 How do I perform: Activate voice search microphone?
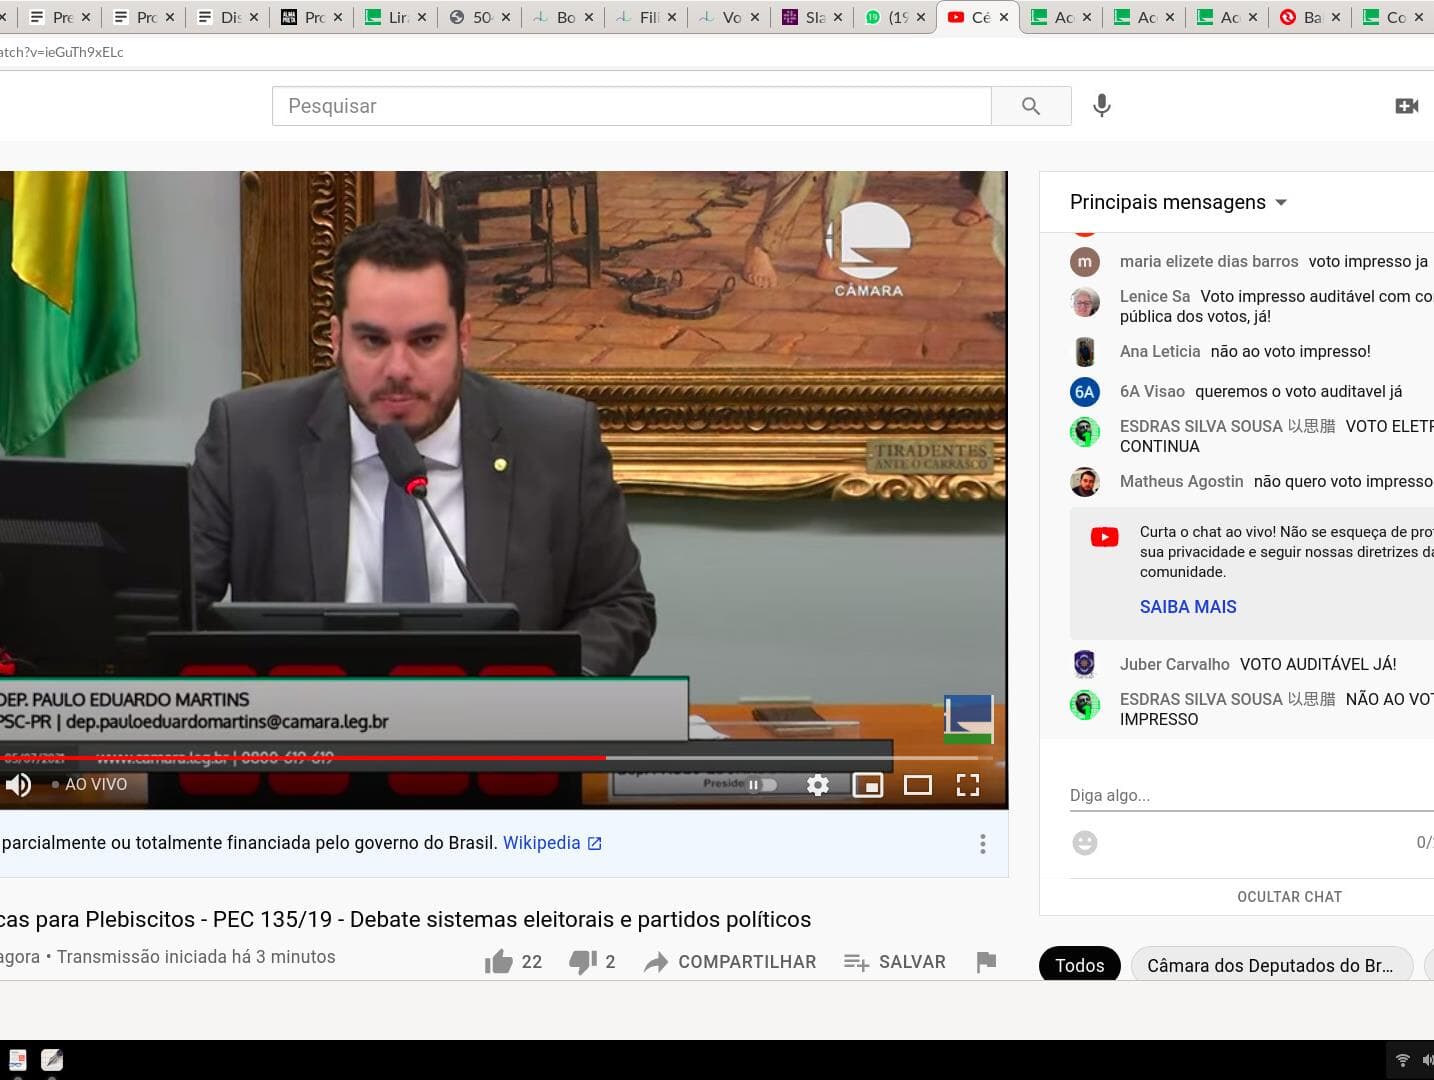[x=1101, y=106]
